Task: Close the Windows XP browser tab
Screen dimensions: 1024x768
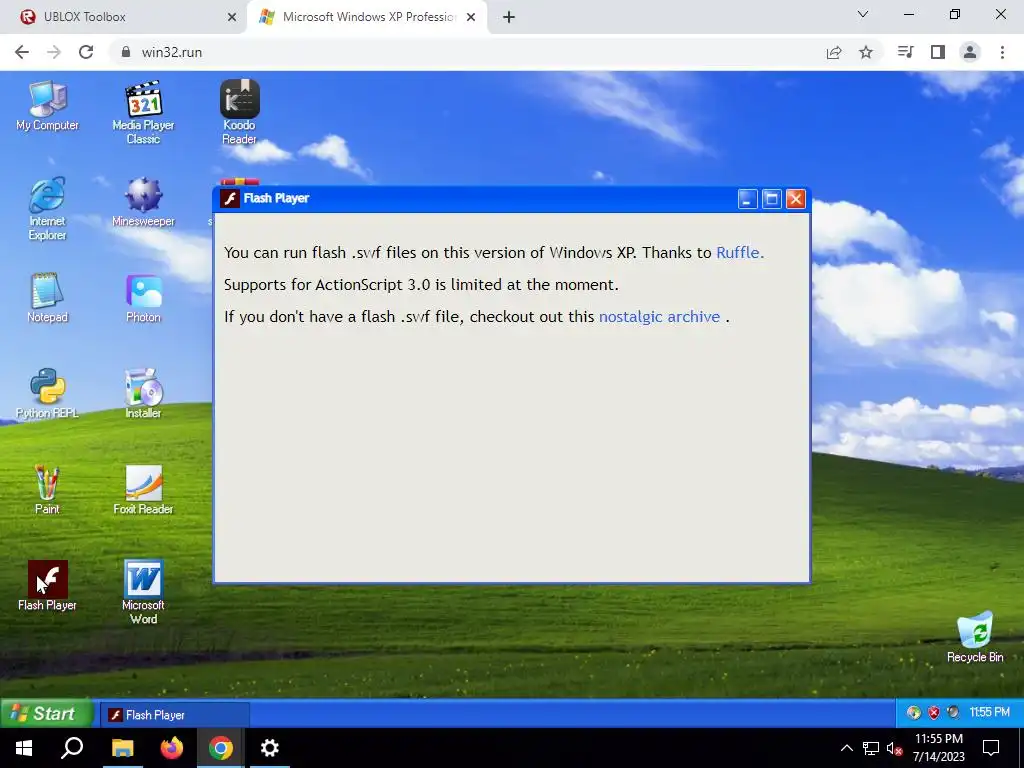Action: point(471,17)
